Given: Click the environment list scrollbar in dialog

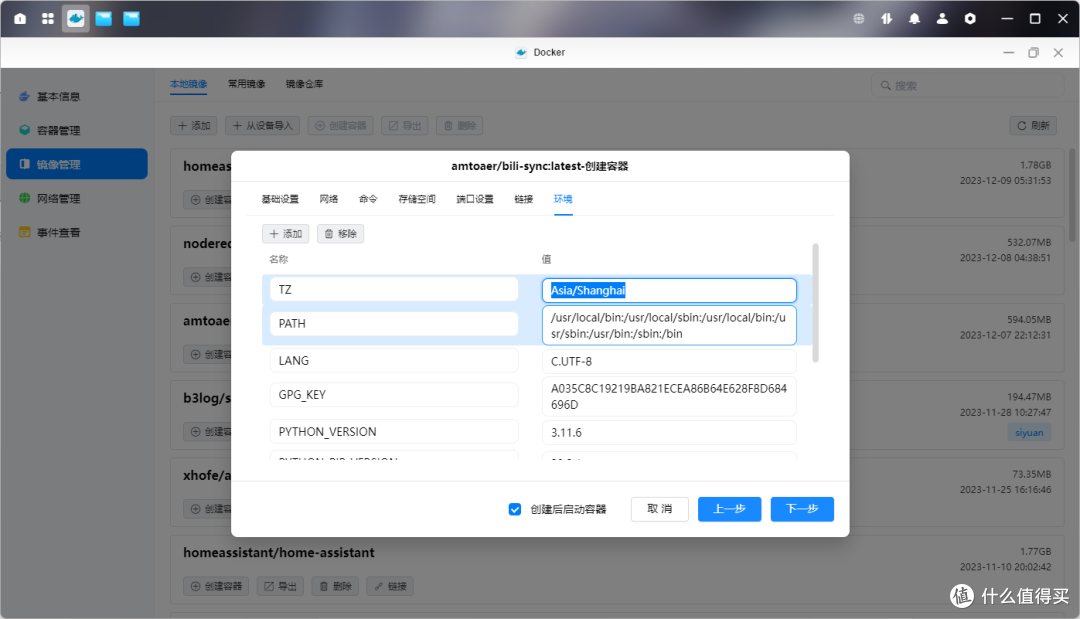Looking at the screenshot, I should (816, 302).
